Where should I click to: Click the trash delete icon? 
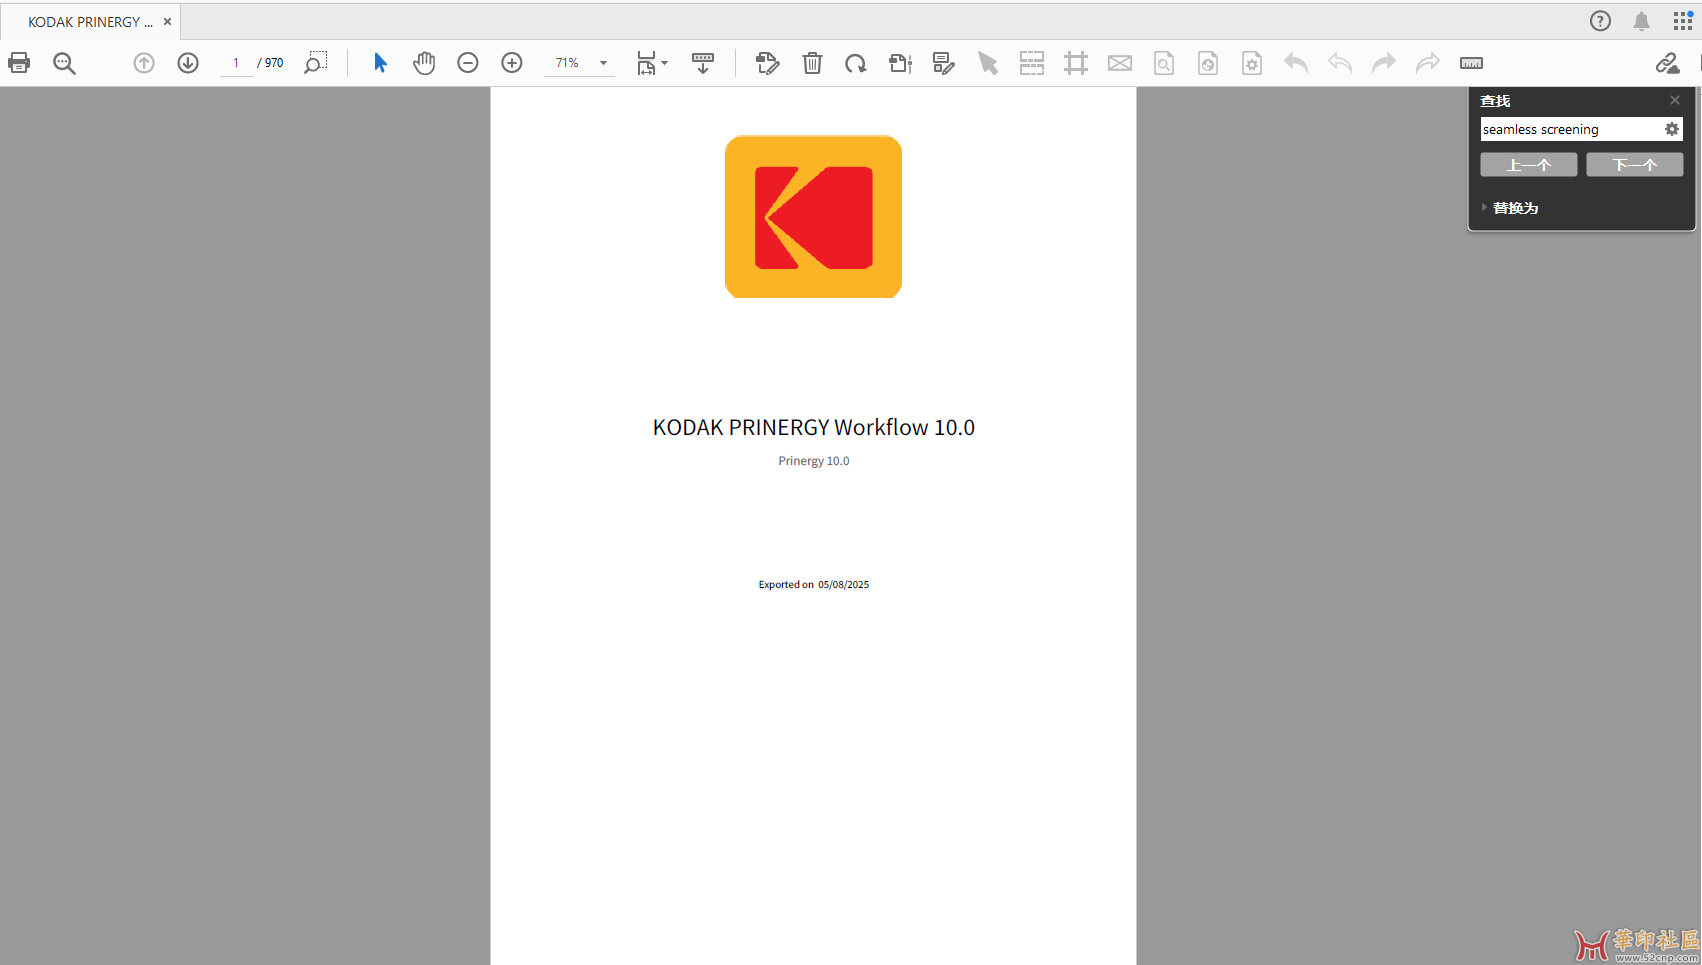click(x=812, y=63)
